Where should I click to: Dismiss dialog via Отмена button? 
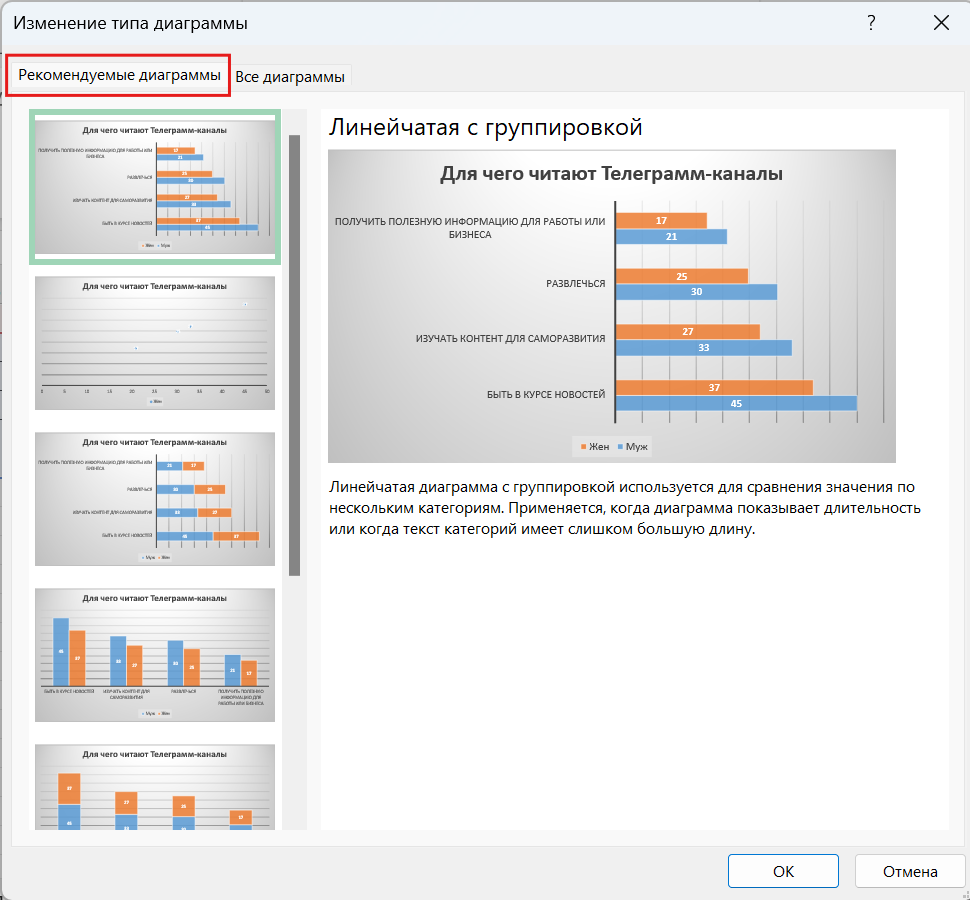pyautogui.click(x=909, y=870)
